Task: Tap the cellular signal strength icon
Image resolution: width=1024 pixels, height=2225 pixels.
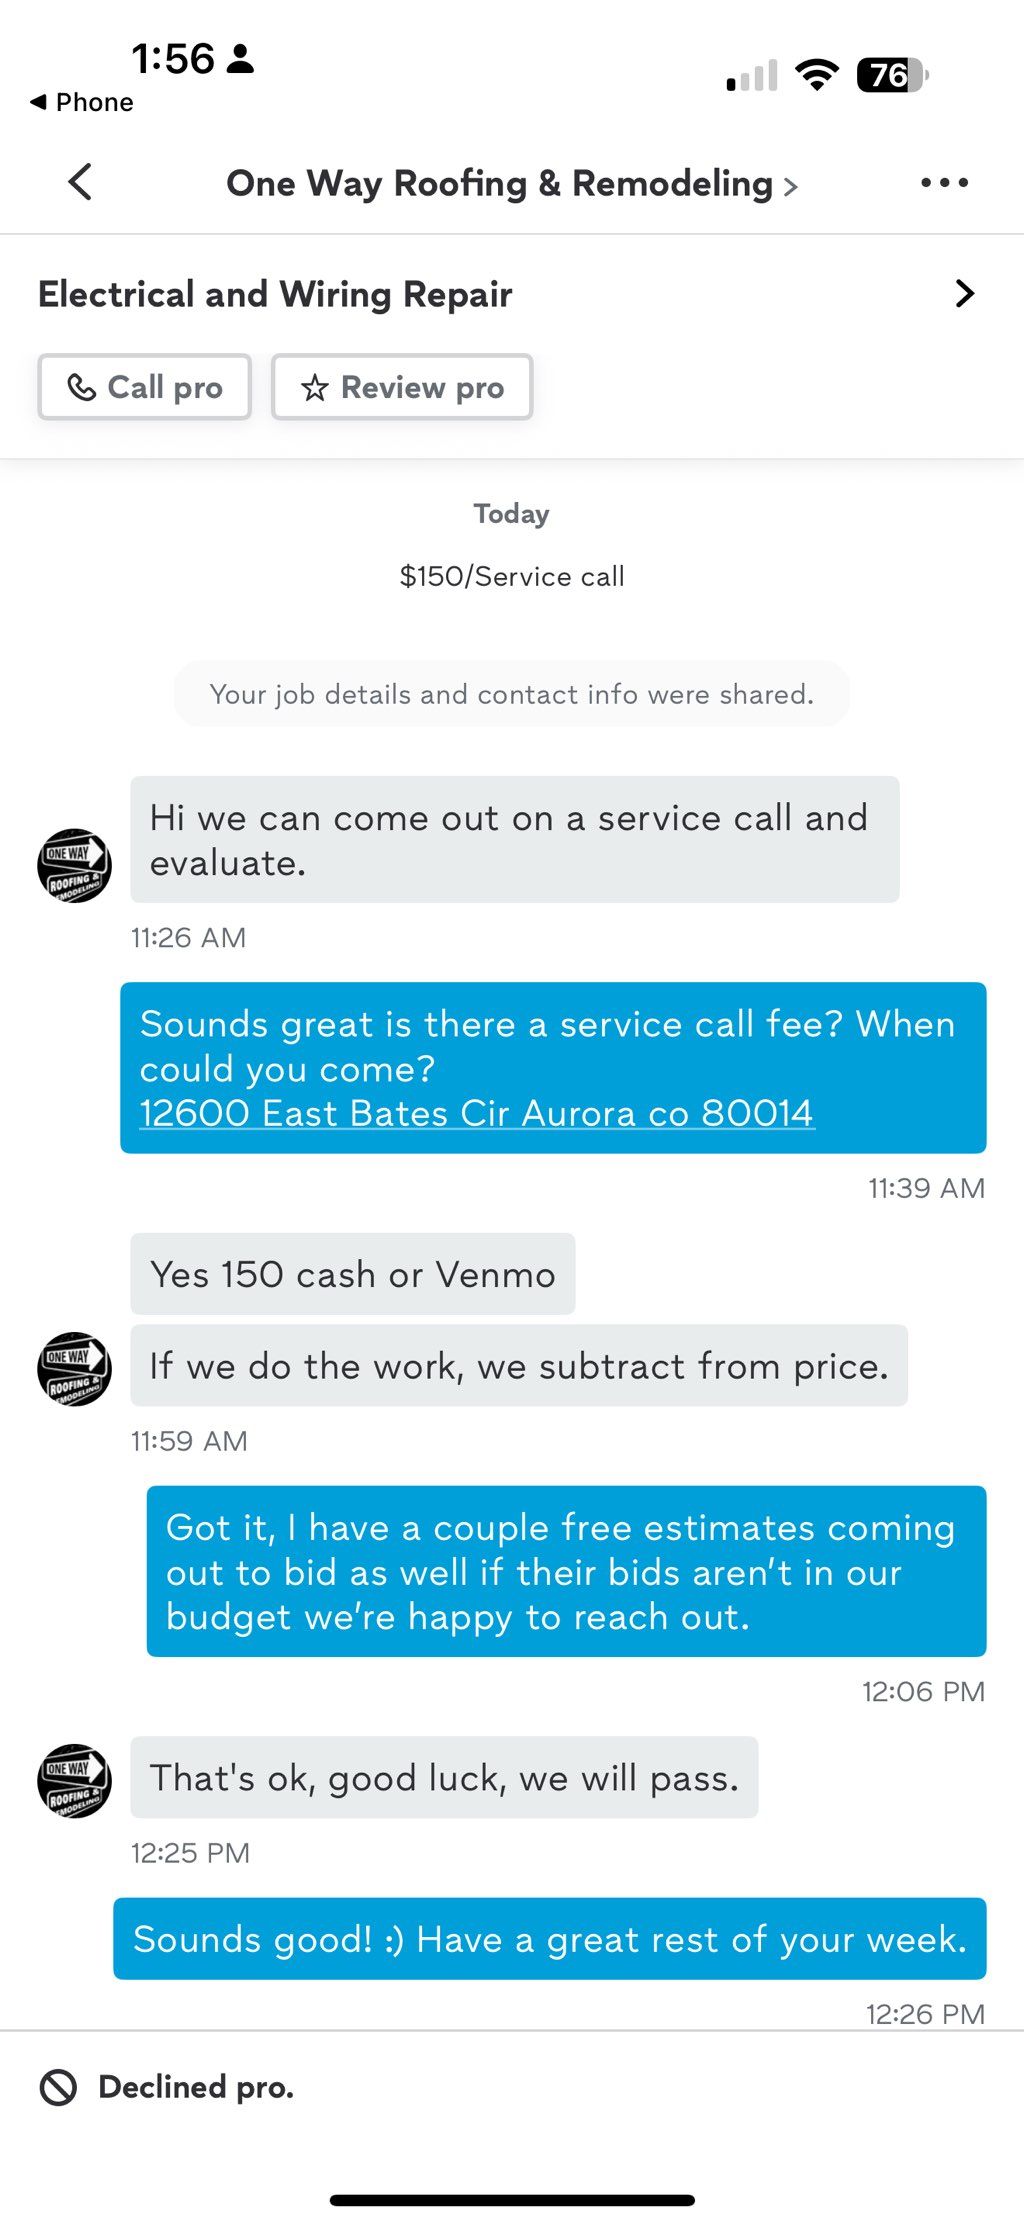Action: (x=752, y=76)
